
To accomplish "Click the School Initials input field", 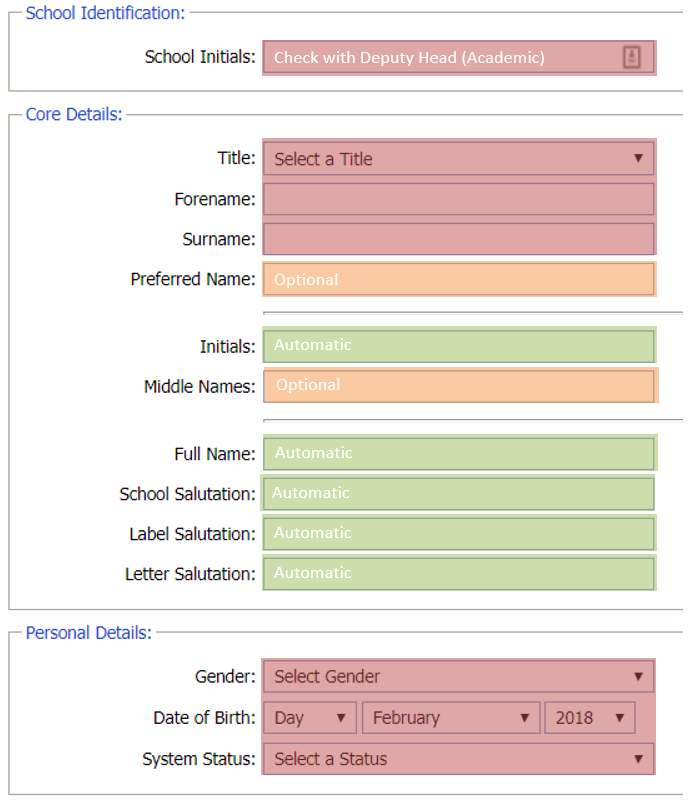I will coord(440,58).
